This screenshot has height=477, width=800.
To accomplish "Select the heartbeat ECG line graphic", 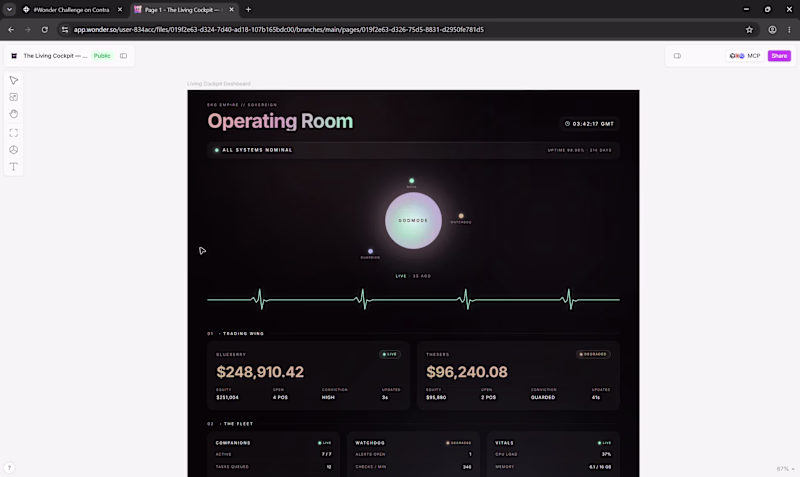I will (x=413, y=299).
